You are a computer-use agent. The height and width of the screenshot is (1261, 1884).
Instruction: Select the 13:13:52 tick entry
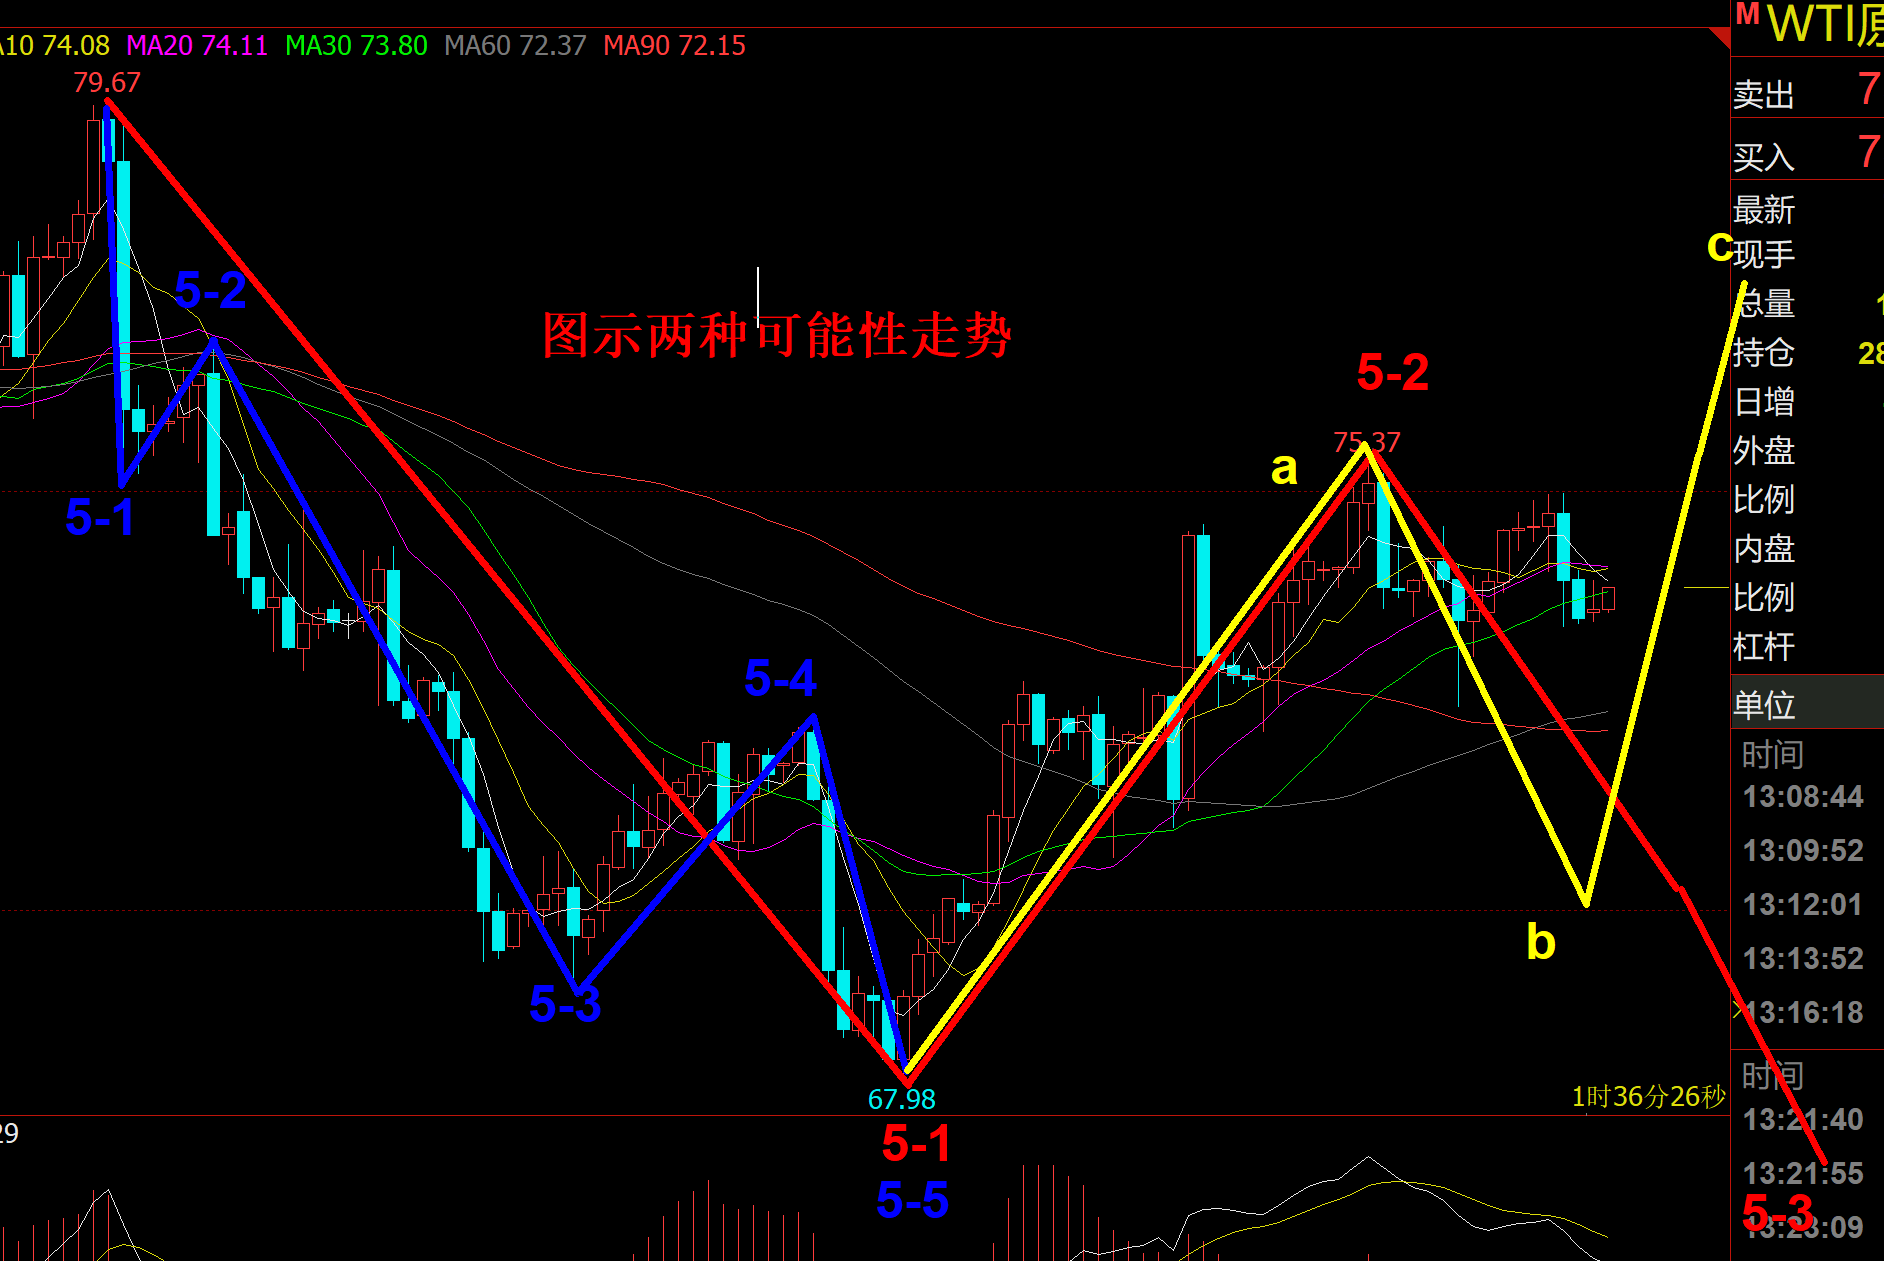click(x=1803, y=959)
